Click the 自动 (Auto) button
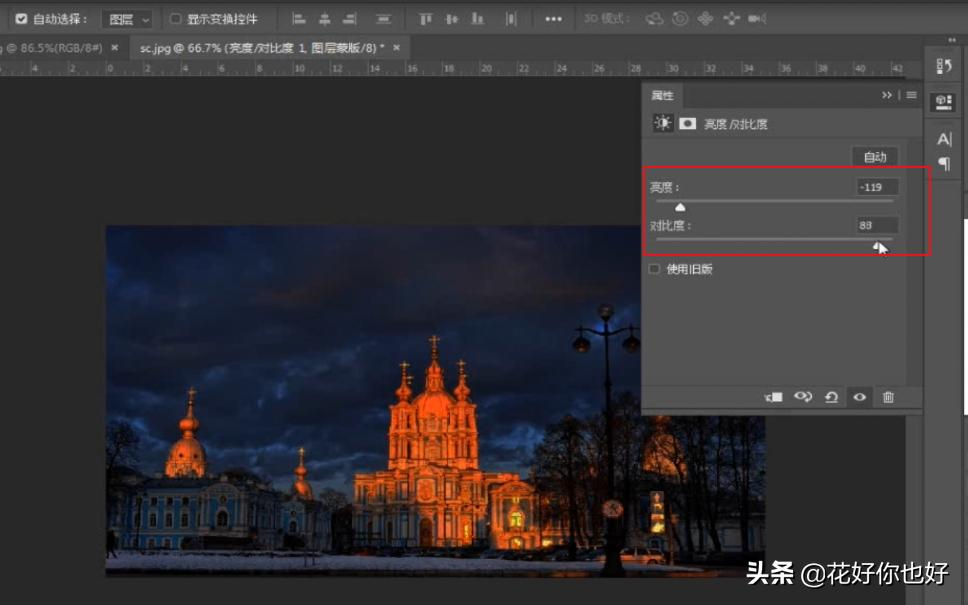The height and width of the screenshot is (605, 968). [875, 156]
